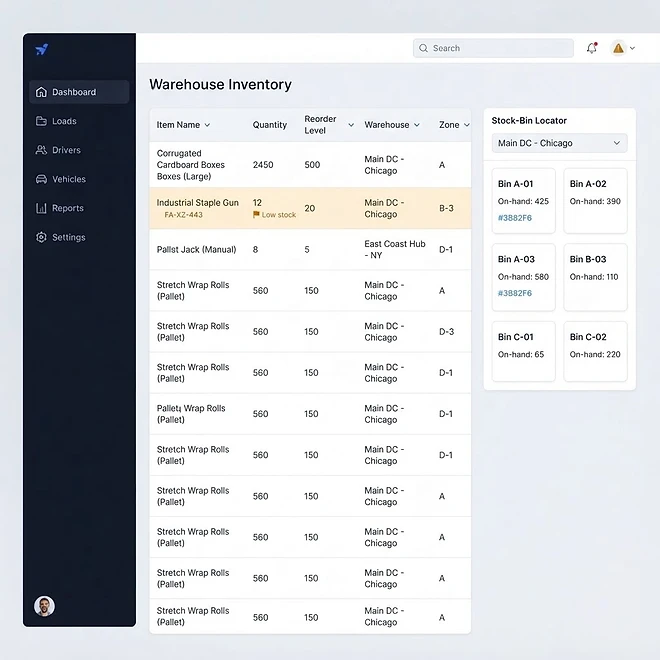
Task: Open Main DC - Chicago locator dropdown
Action: tap(559, 143)
